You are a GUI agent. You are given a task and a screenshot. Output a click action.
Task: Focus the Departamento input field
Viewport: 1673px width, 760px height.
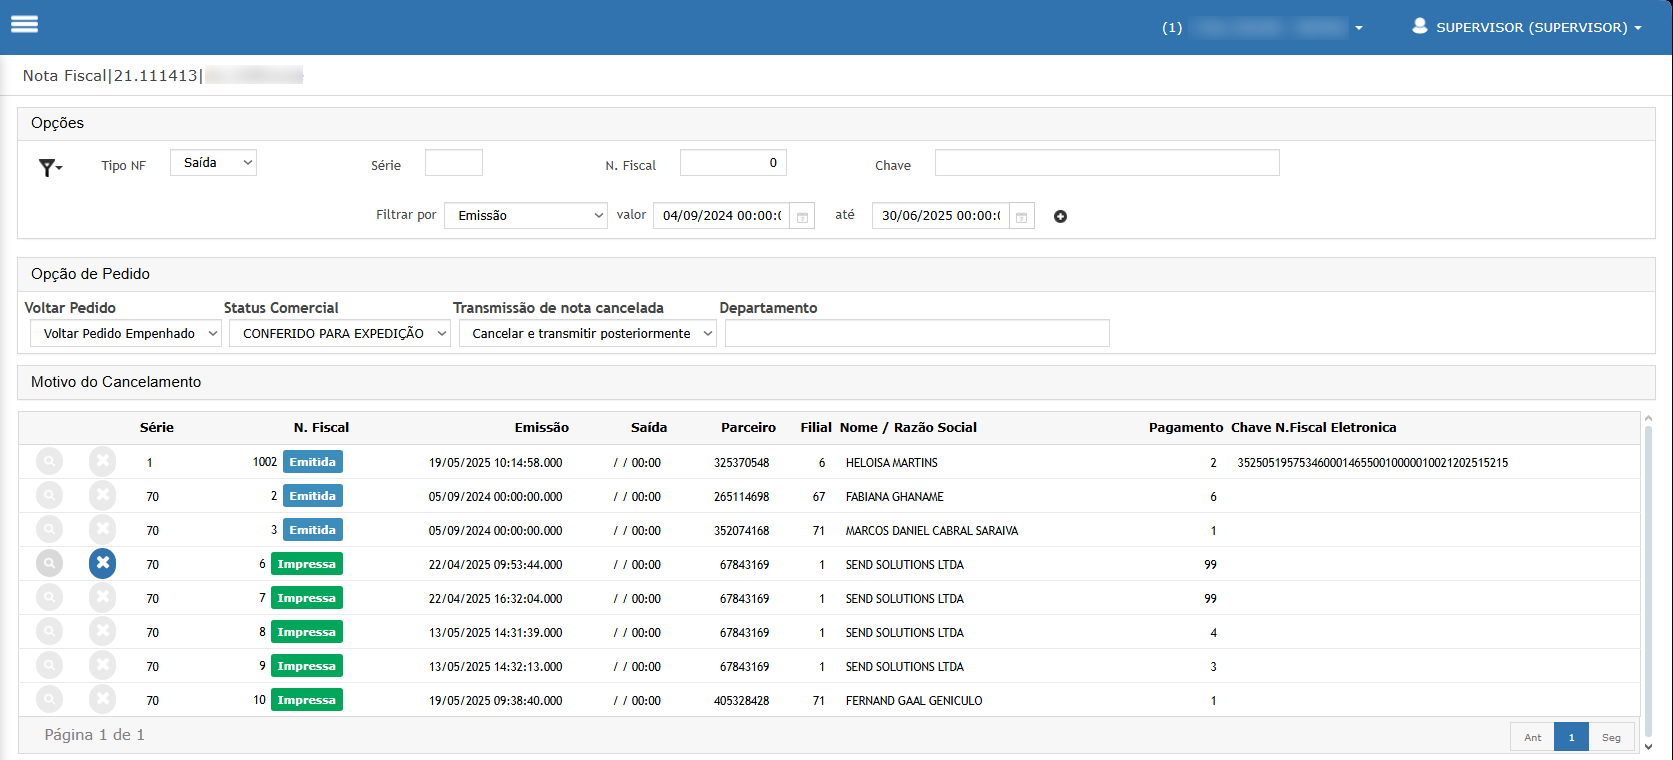pos(917,333)
